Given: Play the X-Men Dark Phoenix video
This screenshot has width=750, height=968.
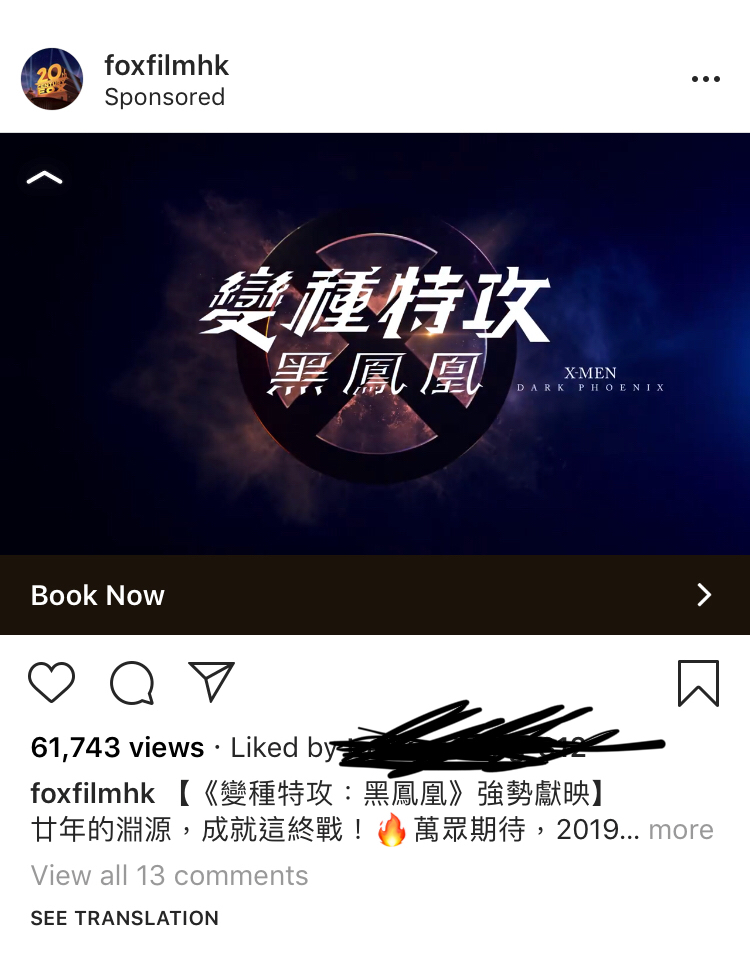Looking at the screenshot, I should coord(375,344).
